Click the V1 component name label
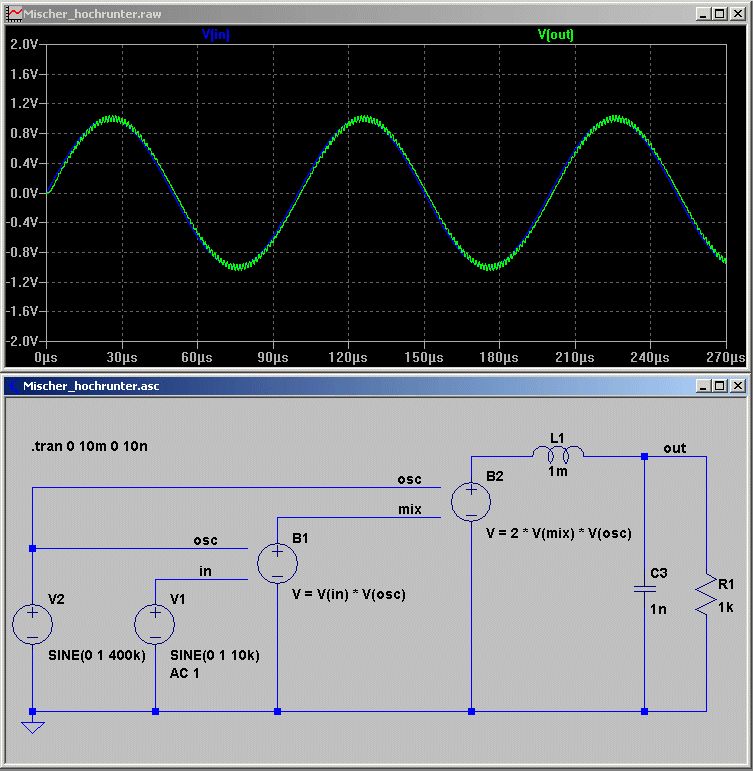Screen dimensions: 753x771 [178, 599]
